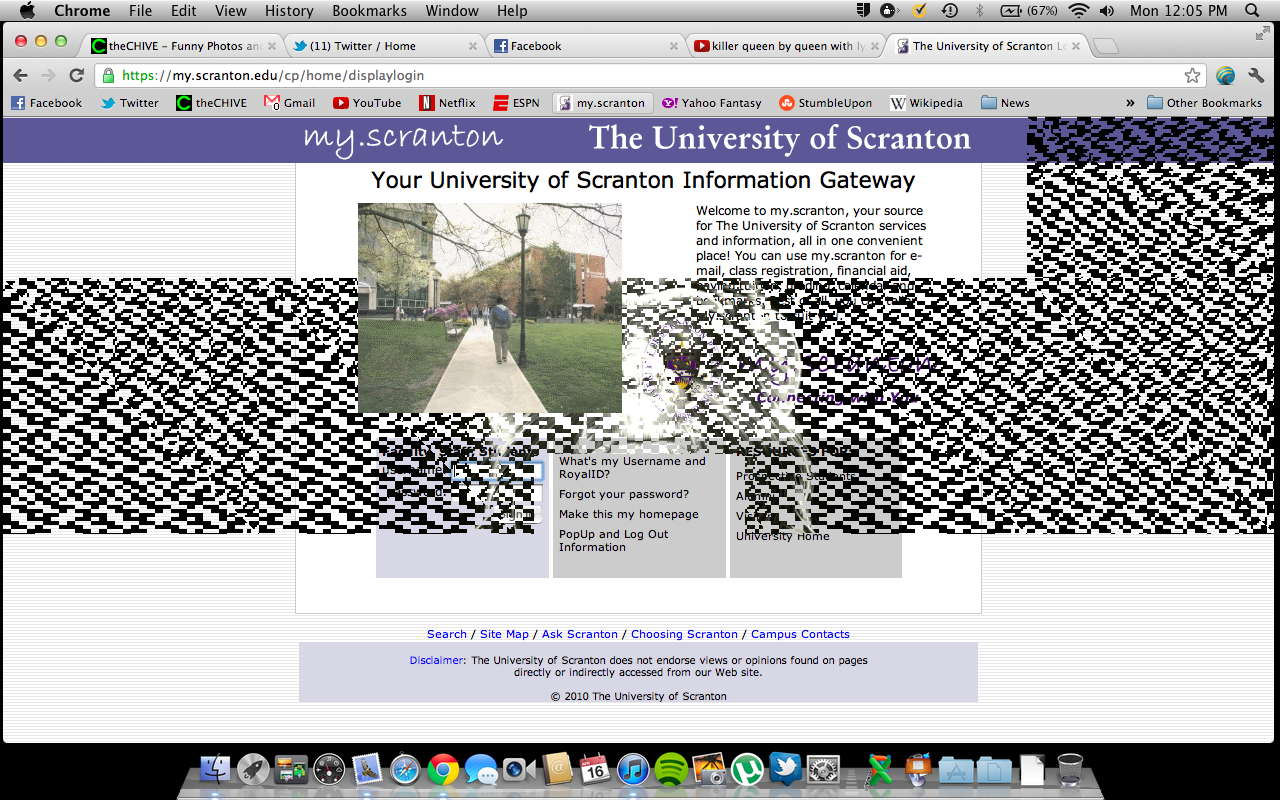The image size is (1280, 800).
Task: Open the Apple menu
Action: 27,11
